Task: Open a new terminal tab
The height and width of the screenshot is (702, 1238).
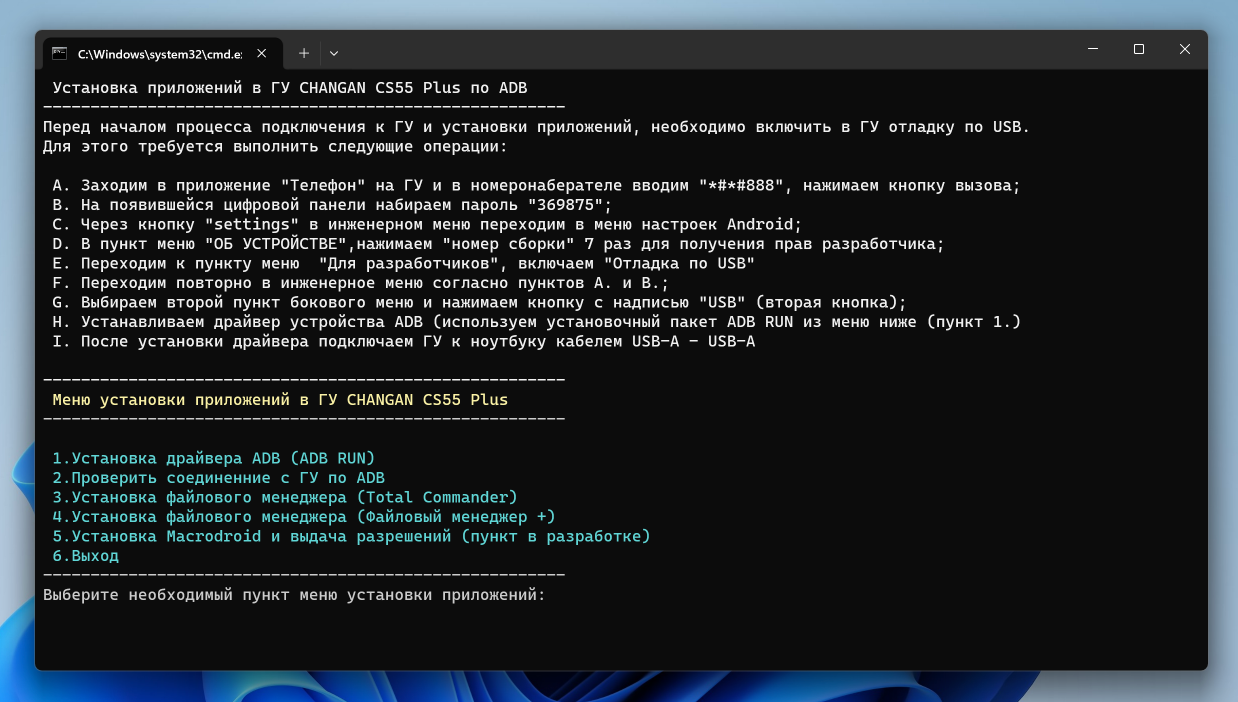Action: pyautogui.click(x=304, y=53)
